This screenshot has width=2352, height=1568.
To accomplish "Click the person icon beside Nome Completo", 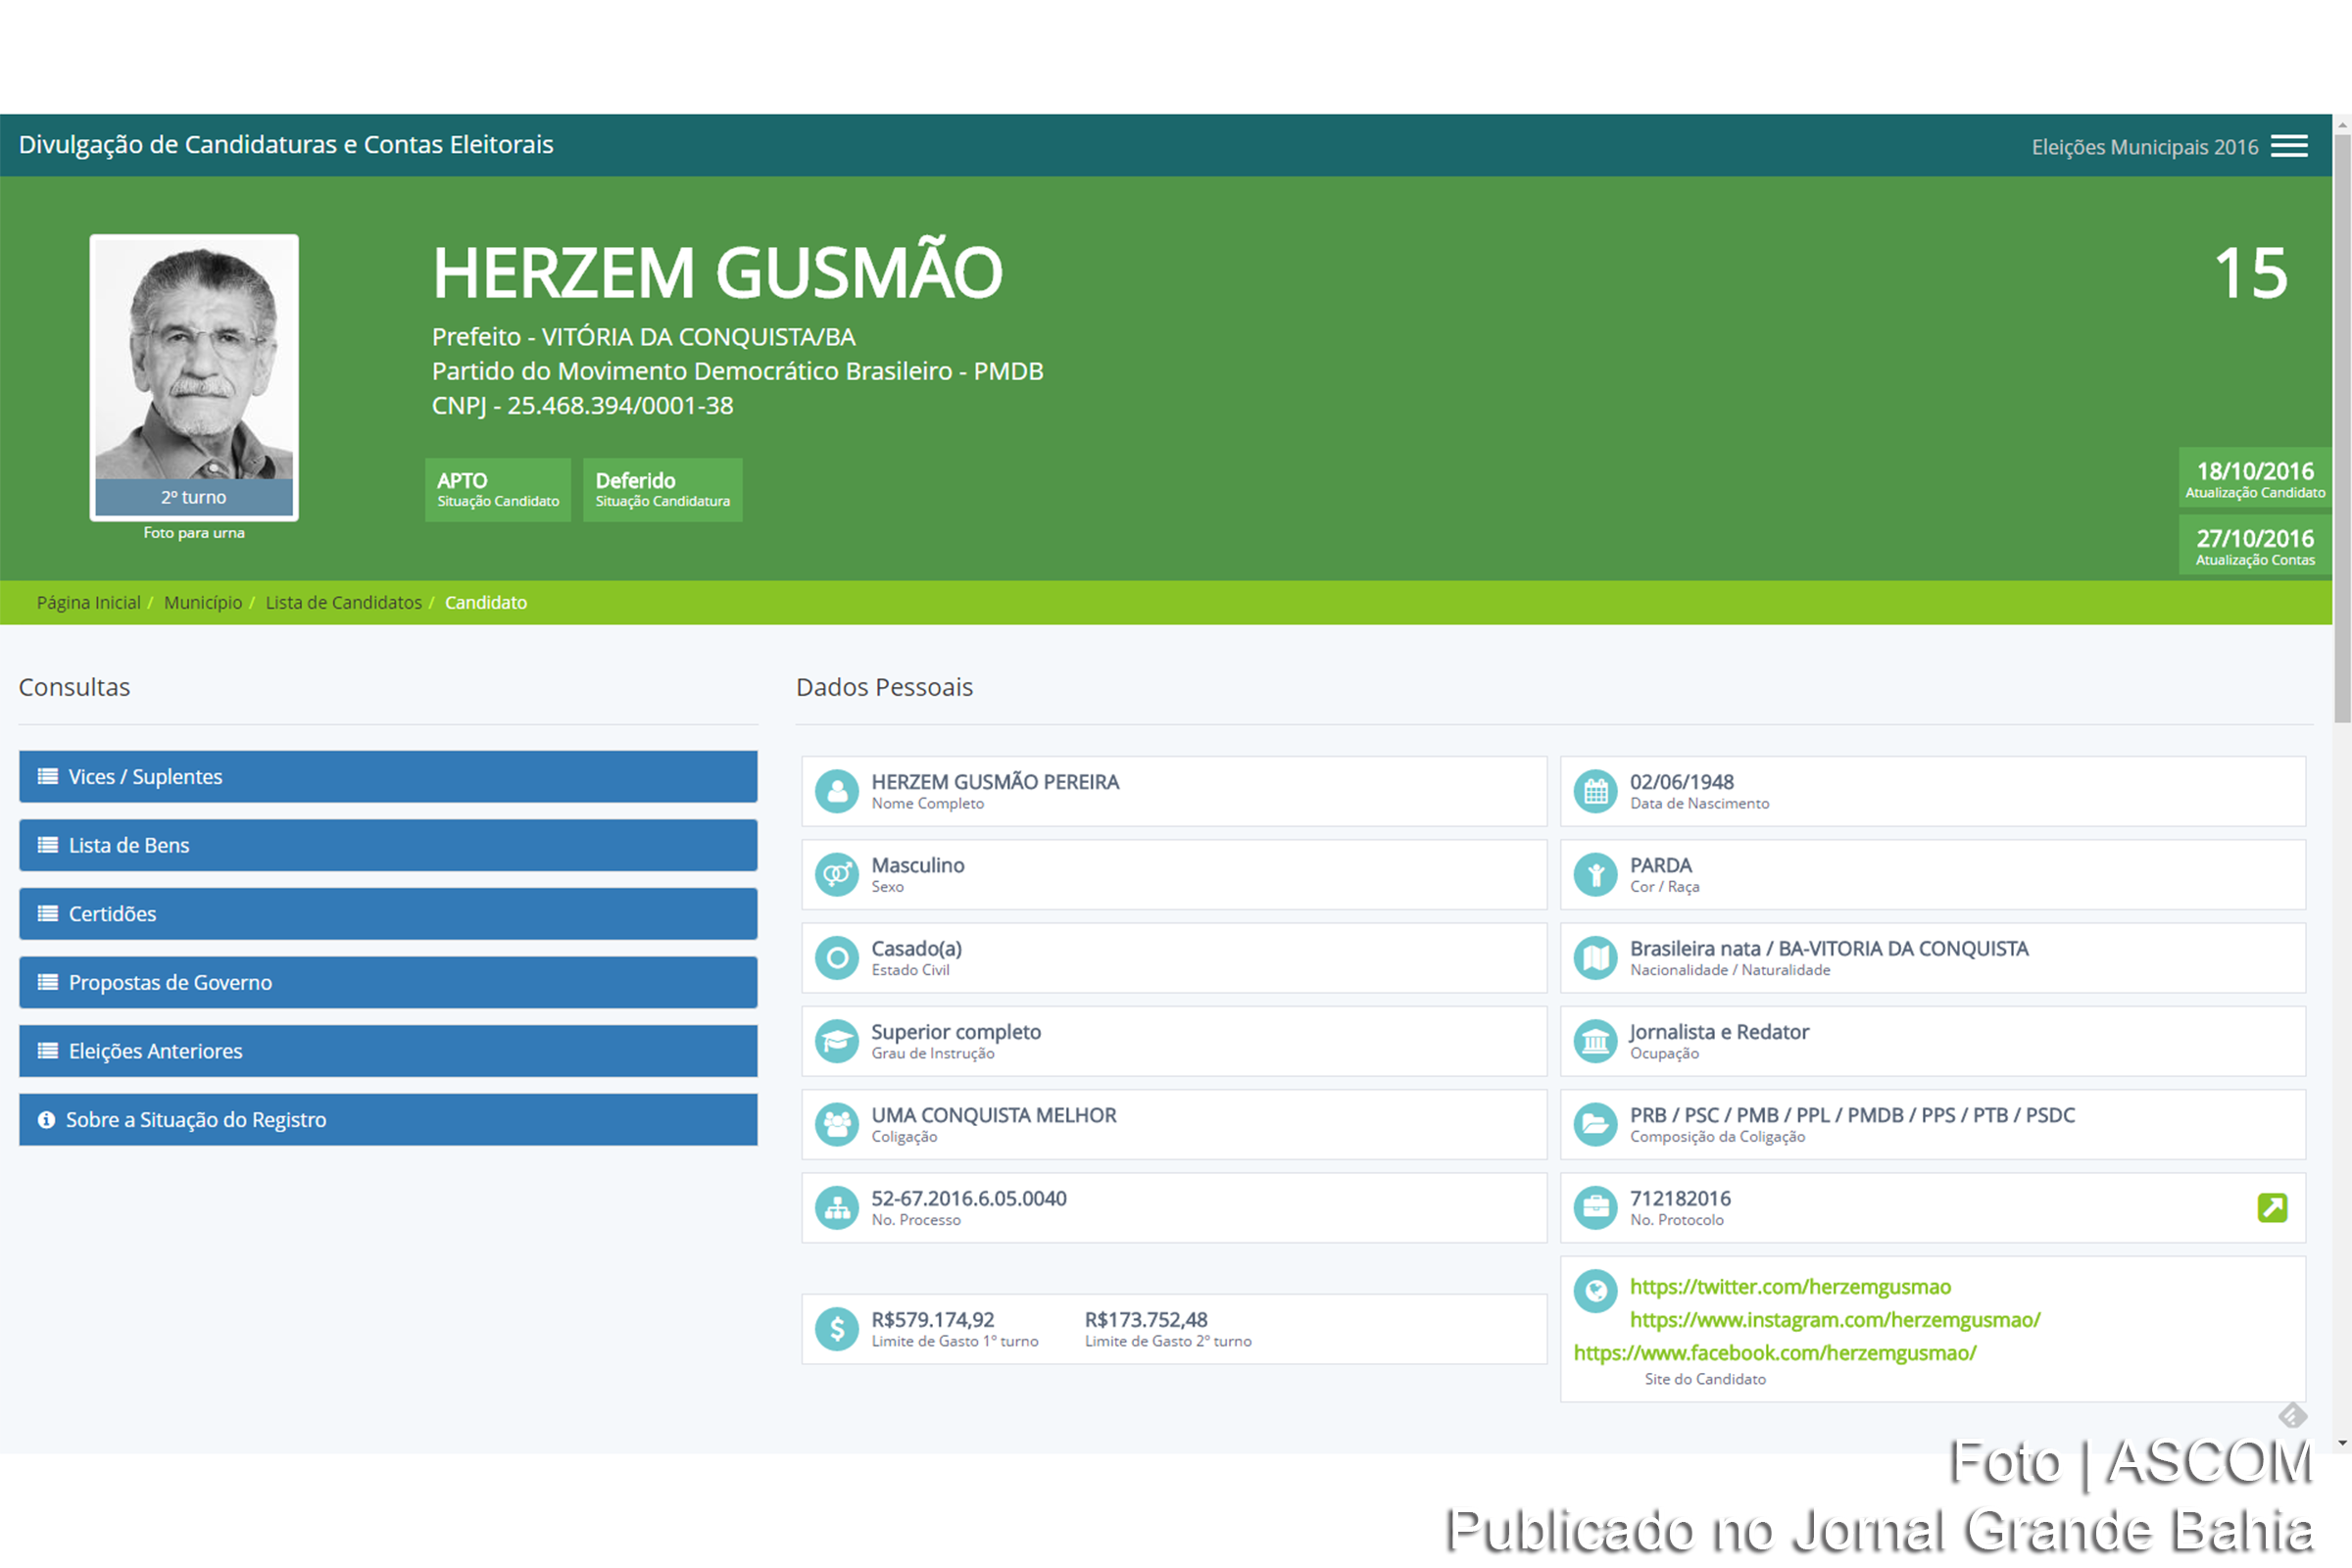I will [x=837, y=791].
